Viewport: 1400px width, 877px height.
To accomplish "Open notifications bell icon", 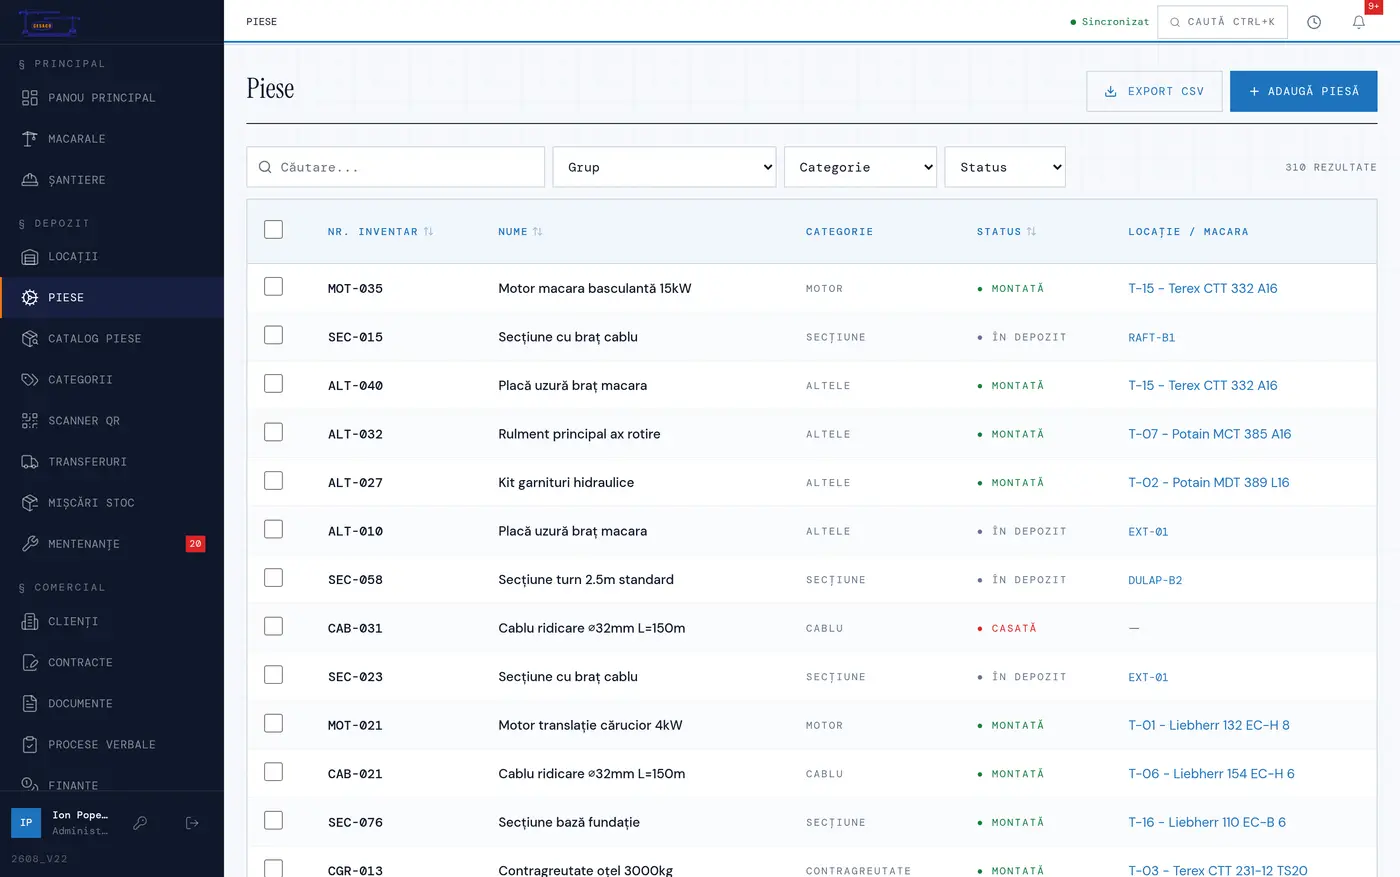I will pos(1359,22).
